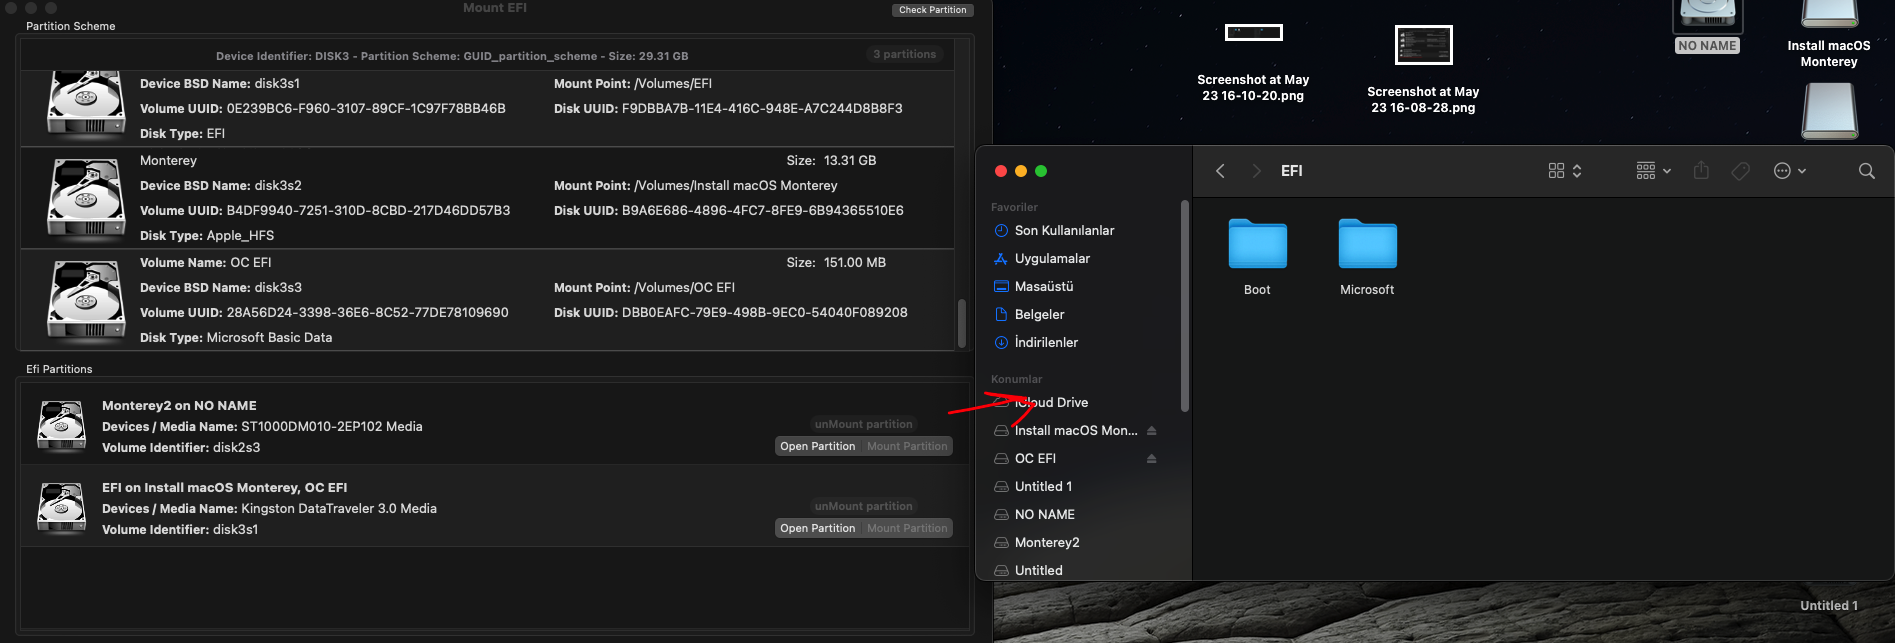Click the Finder search magnifier
Viewport: 1895px width, 643px height.
1866,171
